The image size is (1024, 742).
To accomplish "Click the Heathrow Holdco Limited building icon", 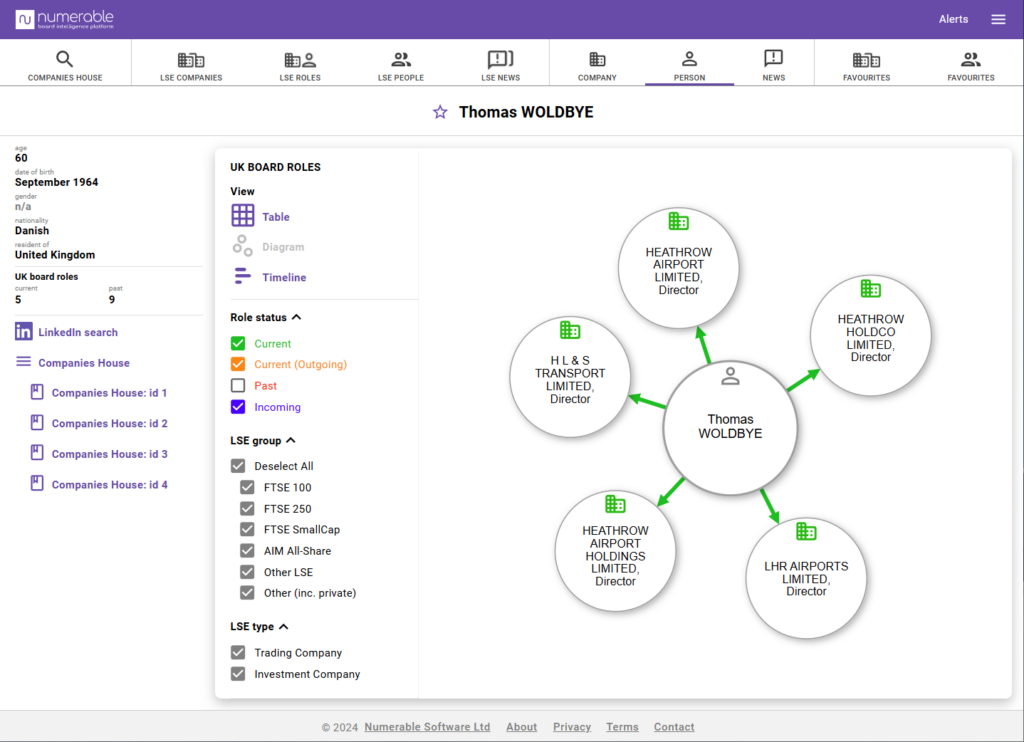I will [x=871, y=288].
